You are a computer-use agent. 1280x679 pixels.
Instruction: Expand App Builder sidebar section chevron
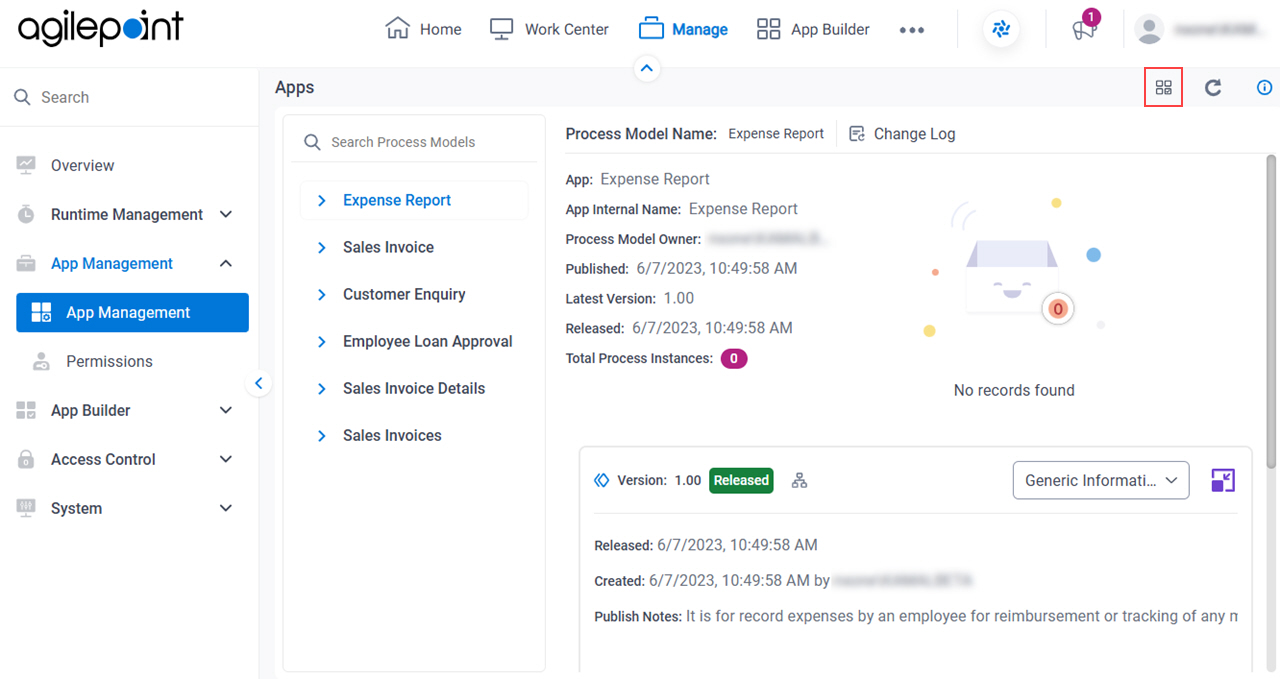(x=226, y=410)
